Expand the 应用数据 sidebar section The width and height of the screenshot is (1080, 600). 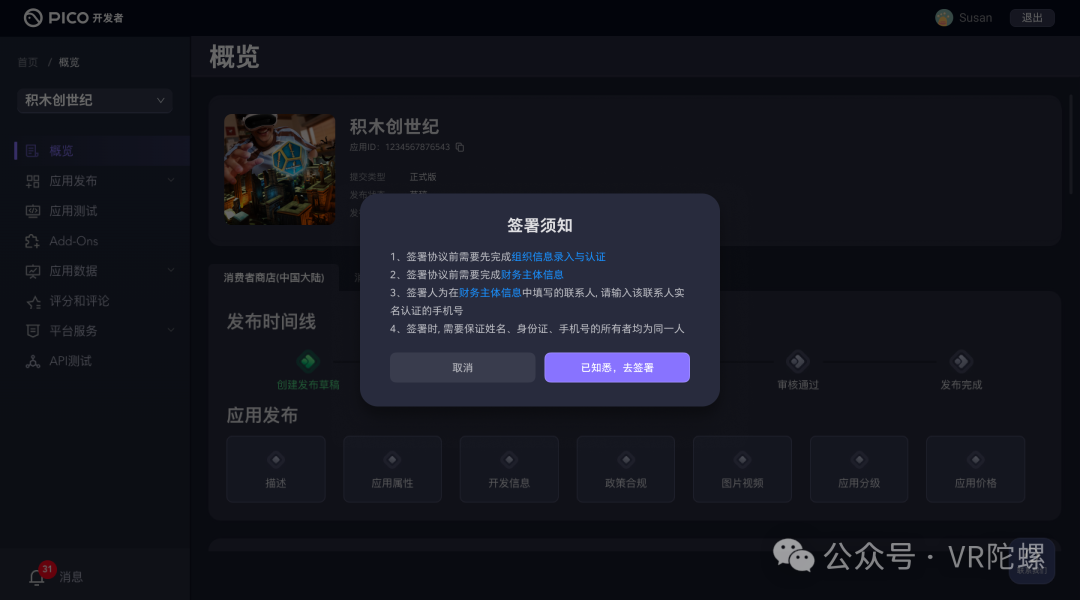[x=171, y=270]
